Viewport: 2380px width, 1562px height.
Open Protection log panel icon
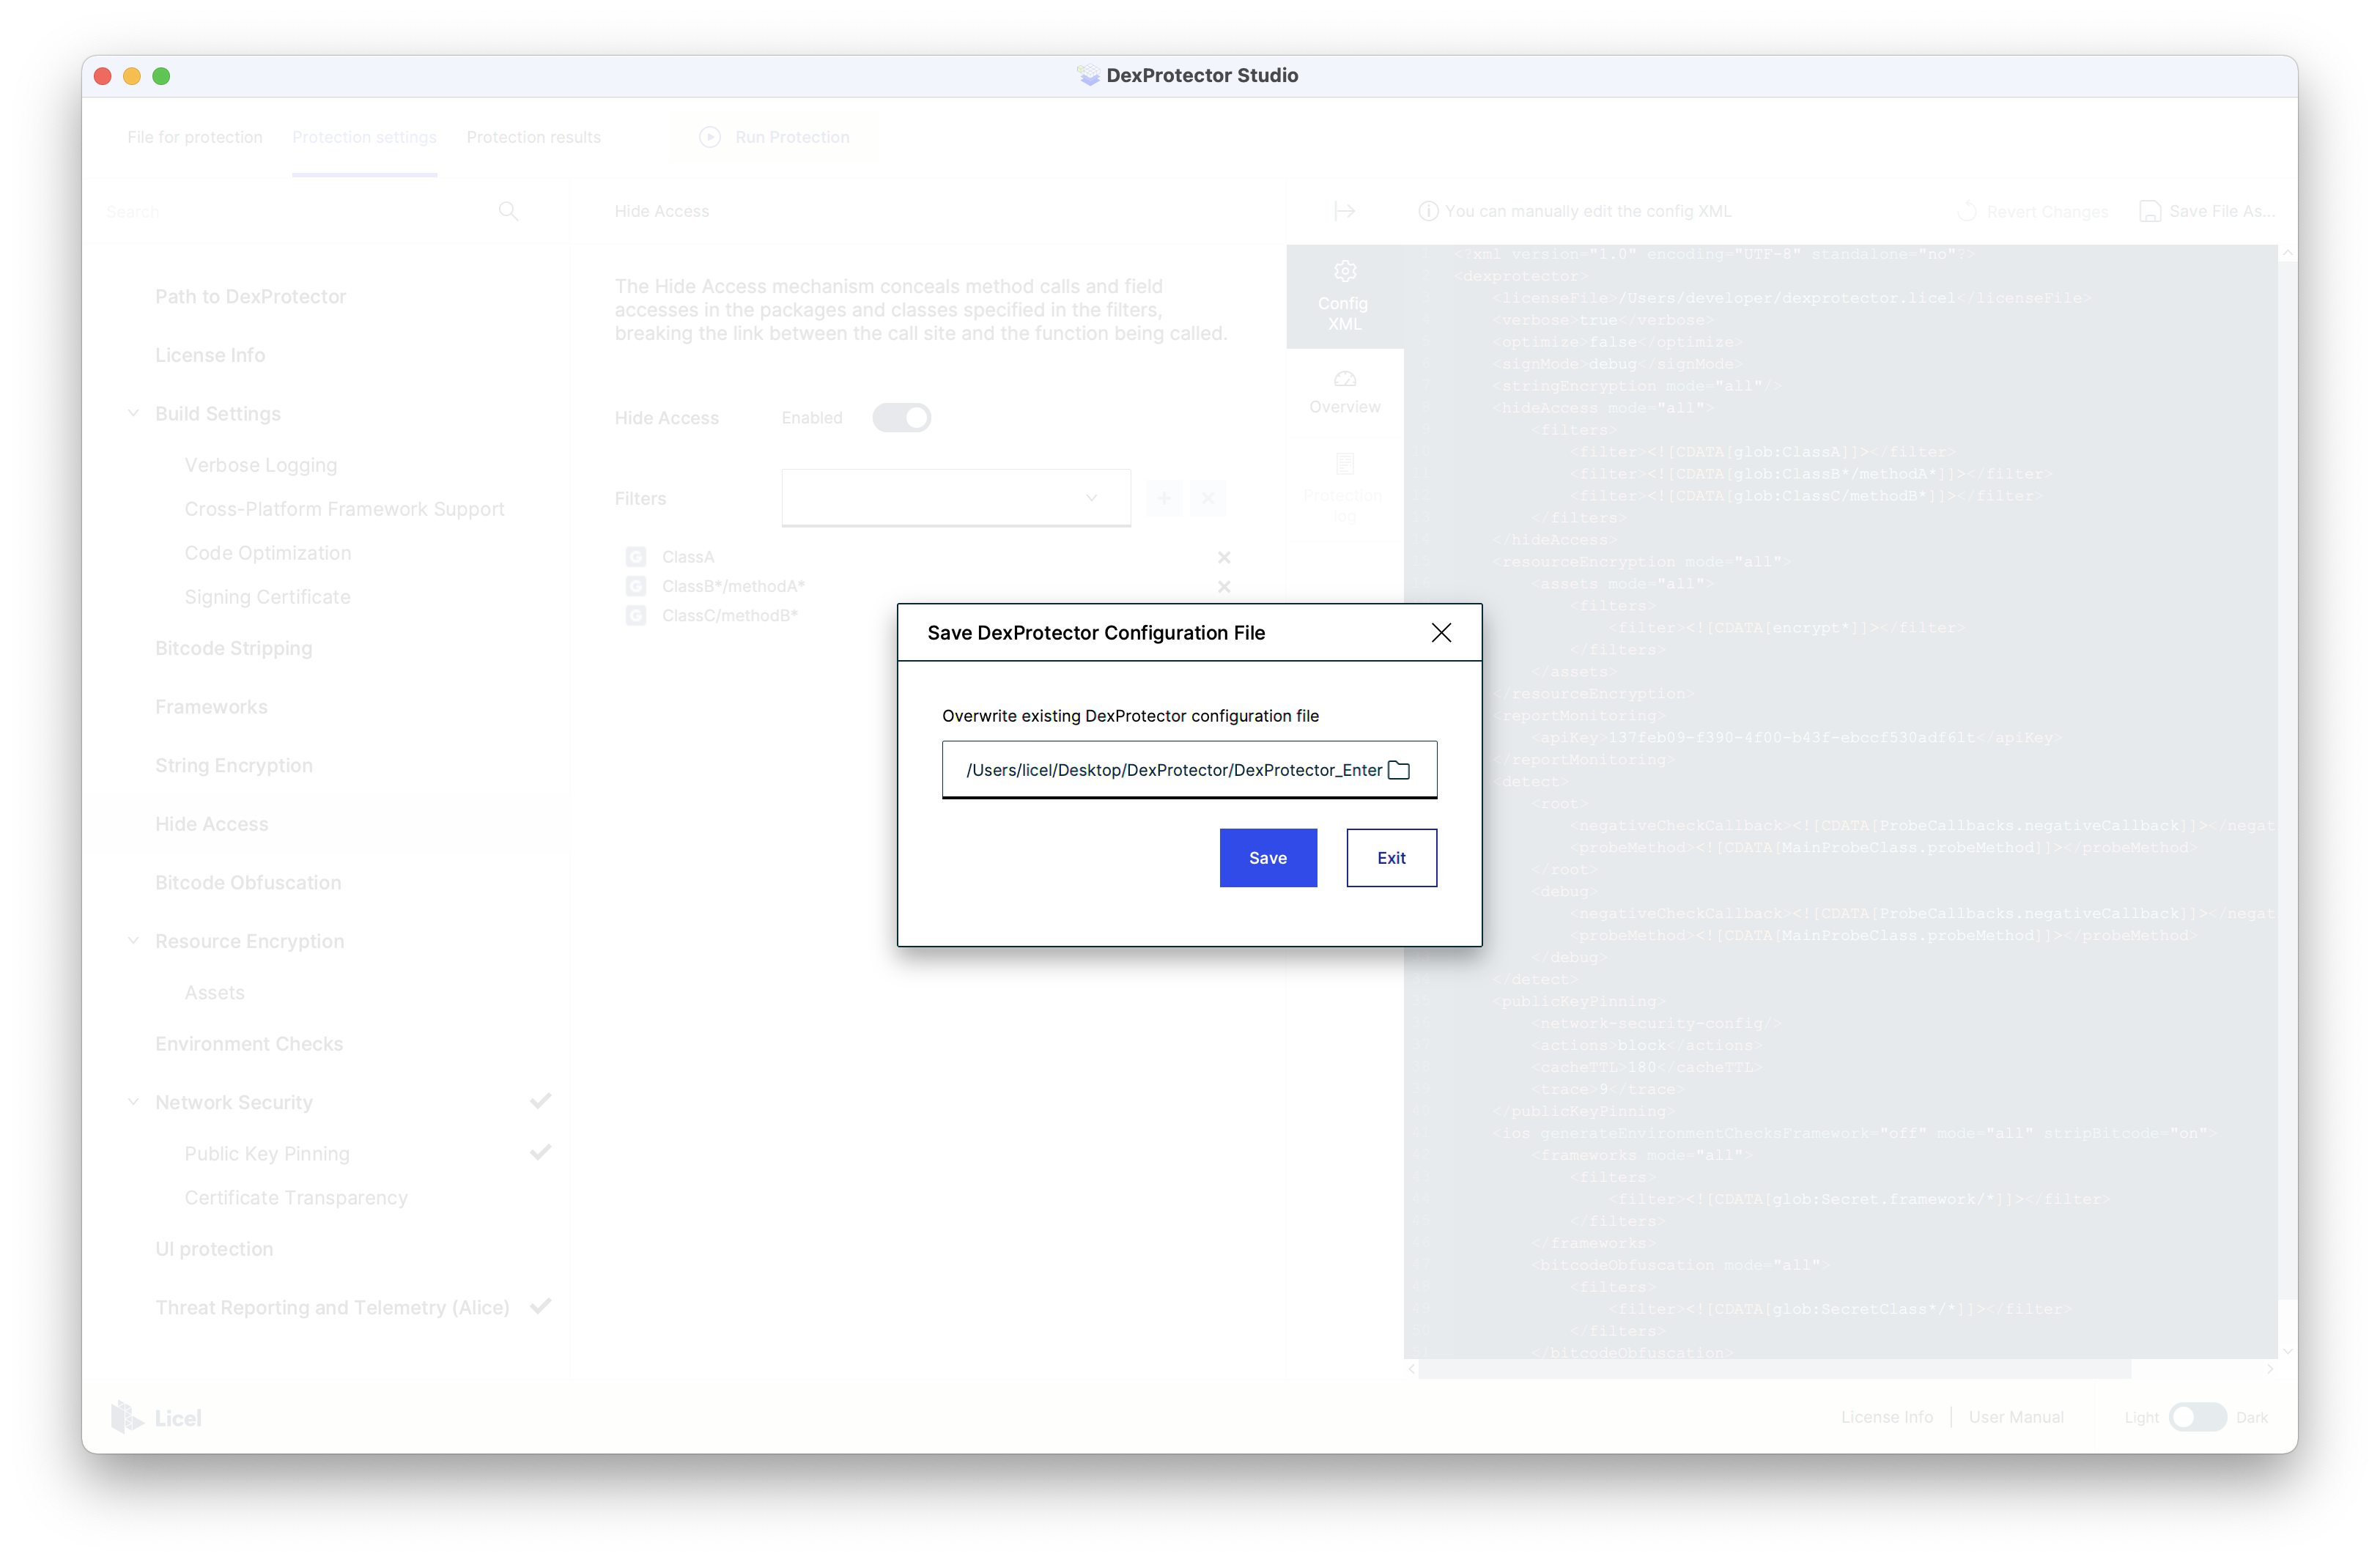(x=1344, y=488)
